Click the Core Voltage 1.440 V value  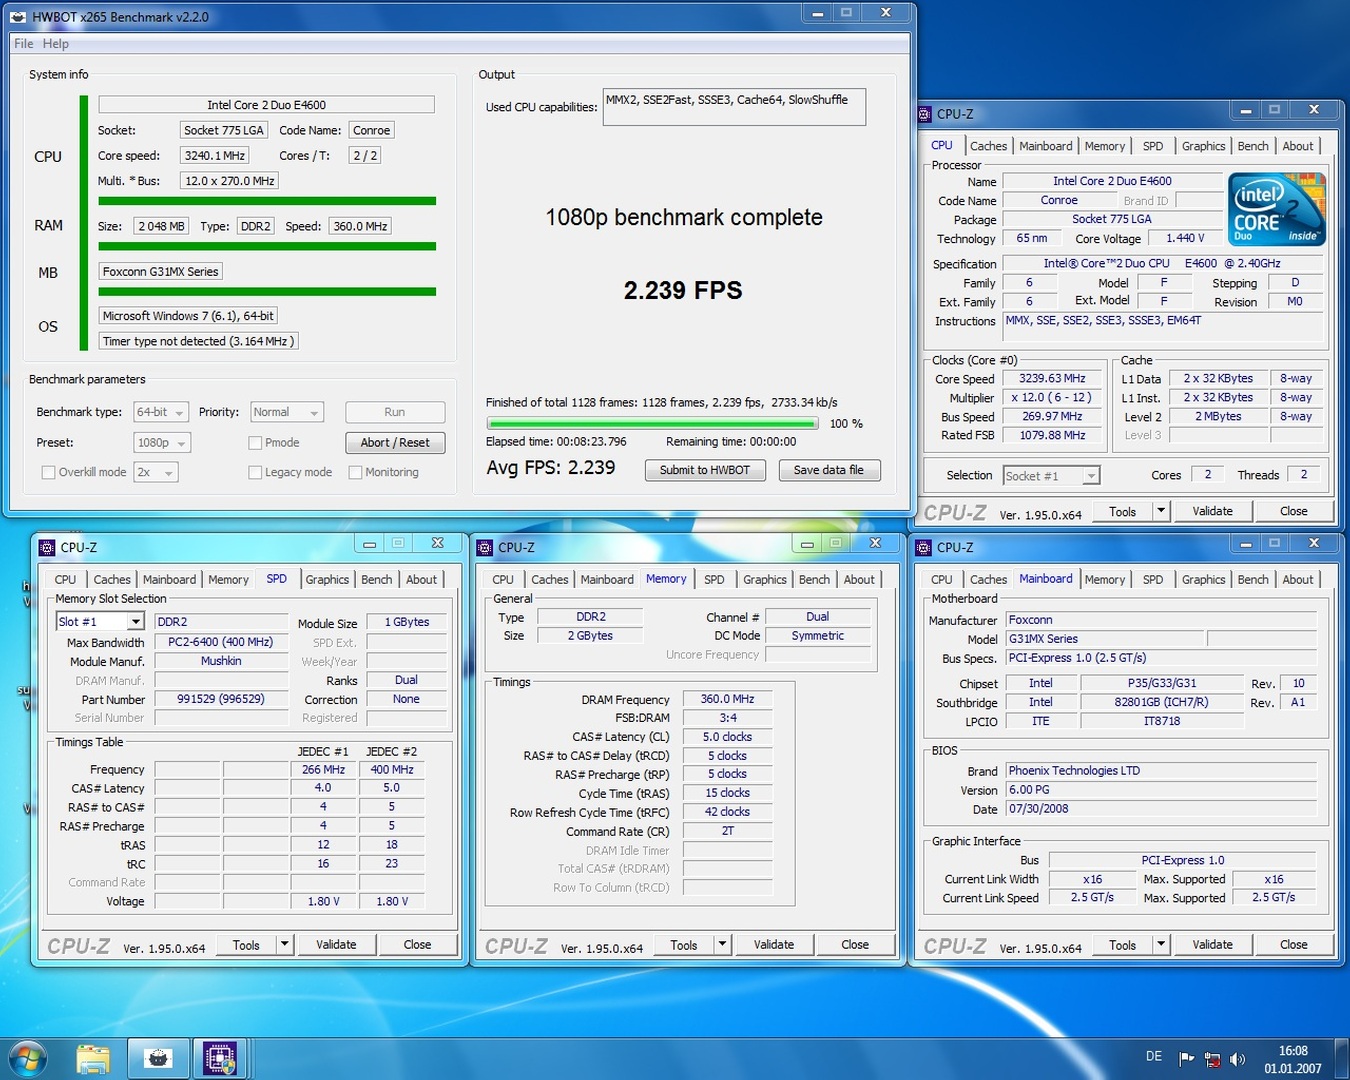[x=1185, y=239]
